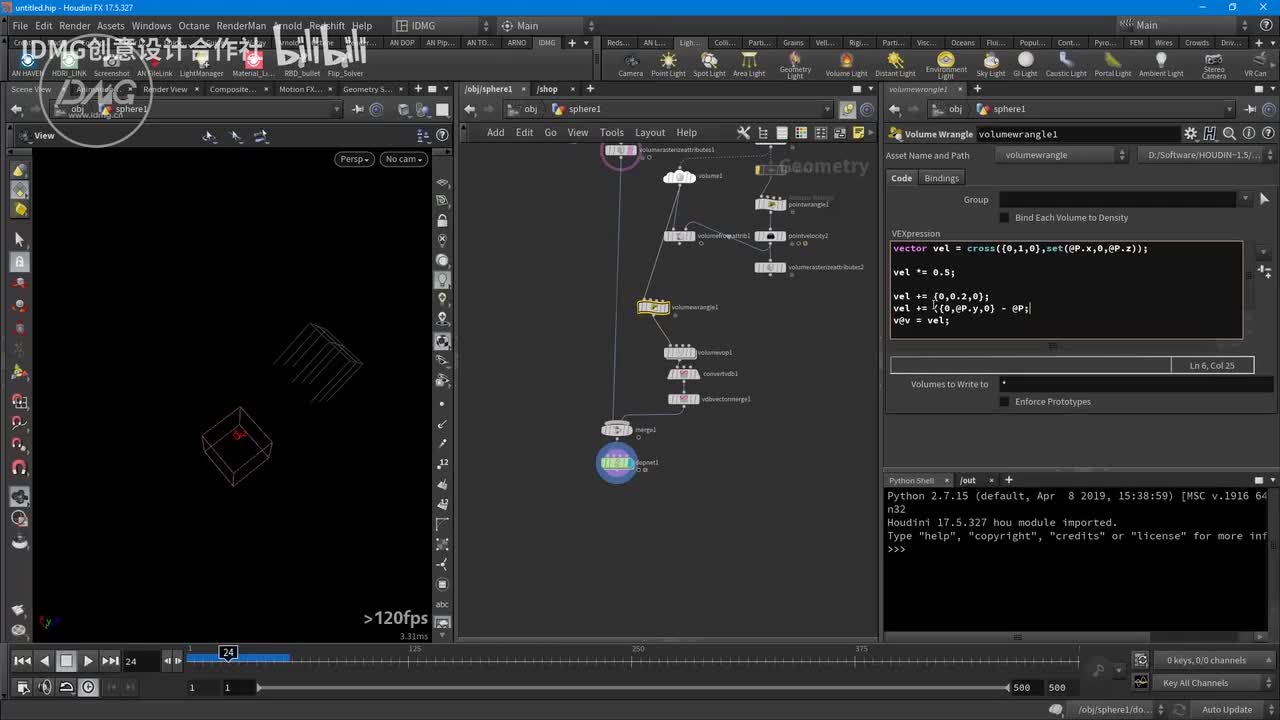This screenshot has width=1280, height=720.
Task: Open the Persp viewport dropdown
Action: tap(354, 159)
